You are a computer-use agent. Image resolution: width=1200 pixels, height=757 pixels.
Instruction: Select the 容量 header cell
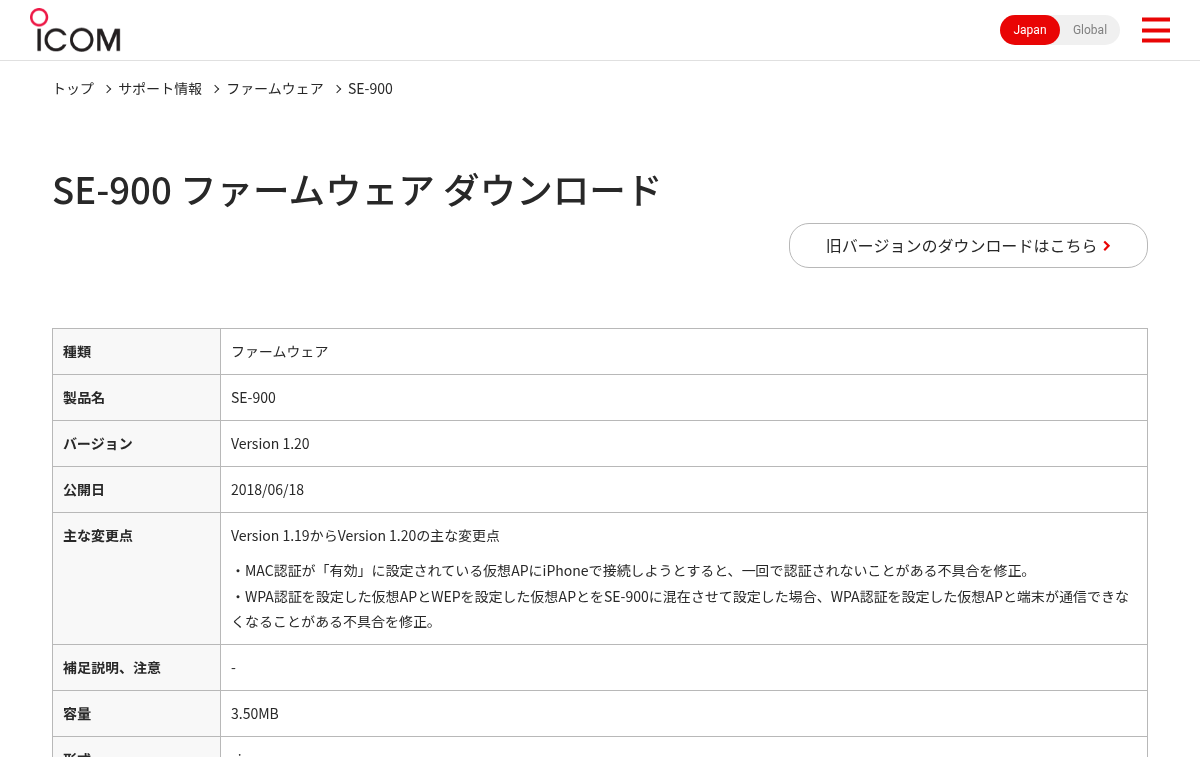click(136, 713)
